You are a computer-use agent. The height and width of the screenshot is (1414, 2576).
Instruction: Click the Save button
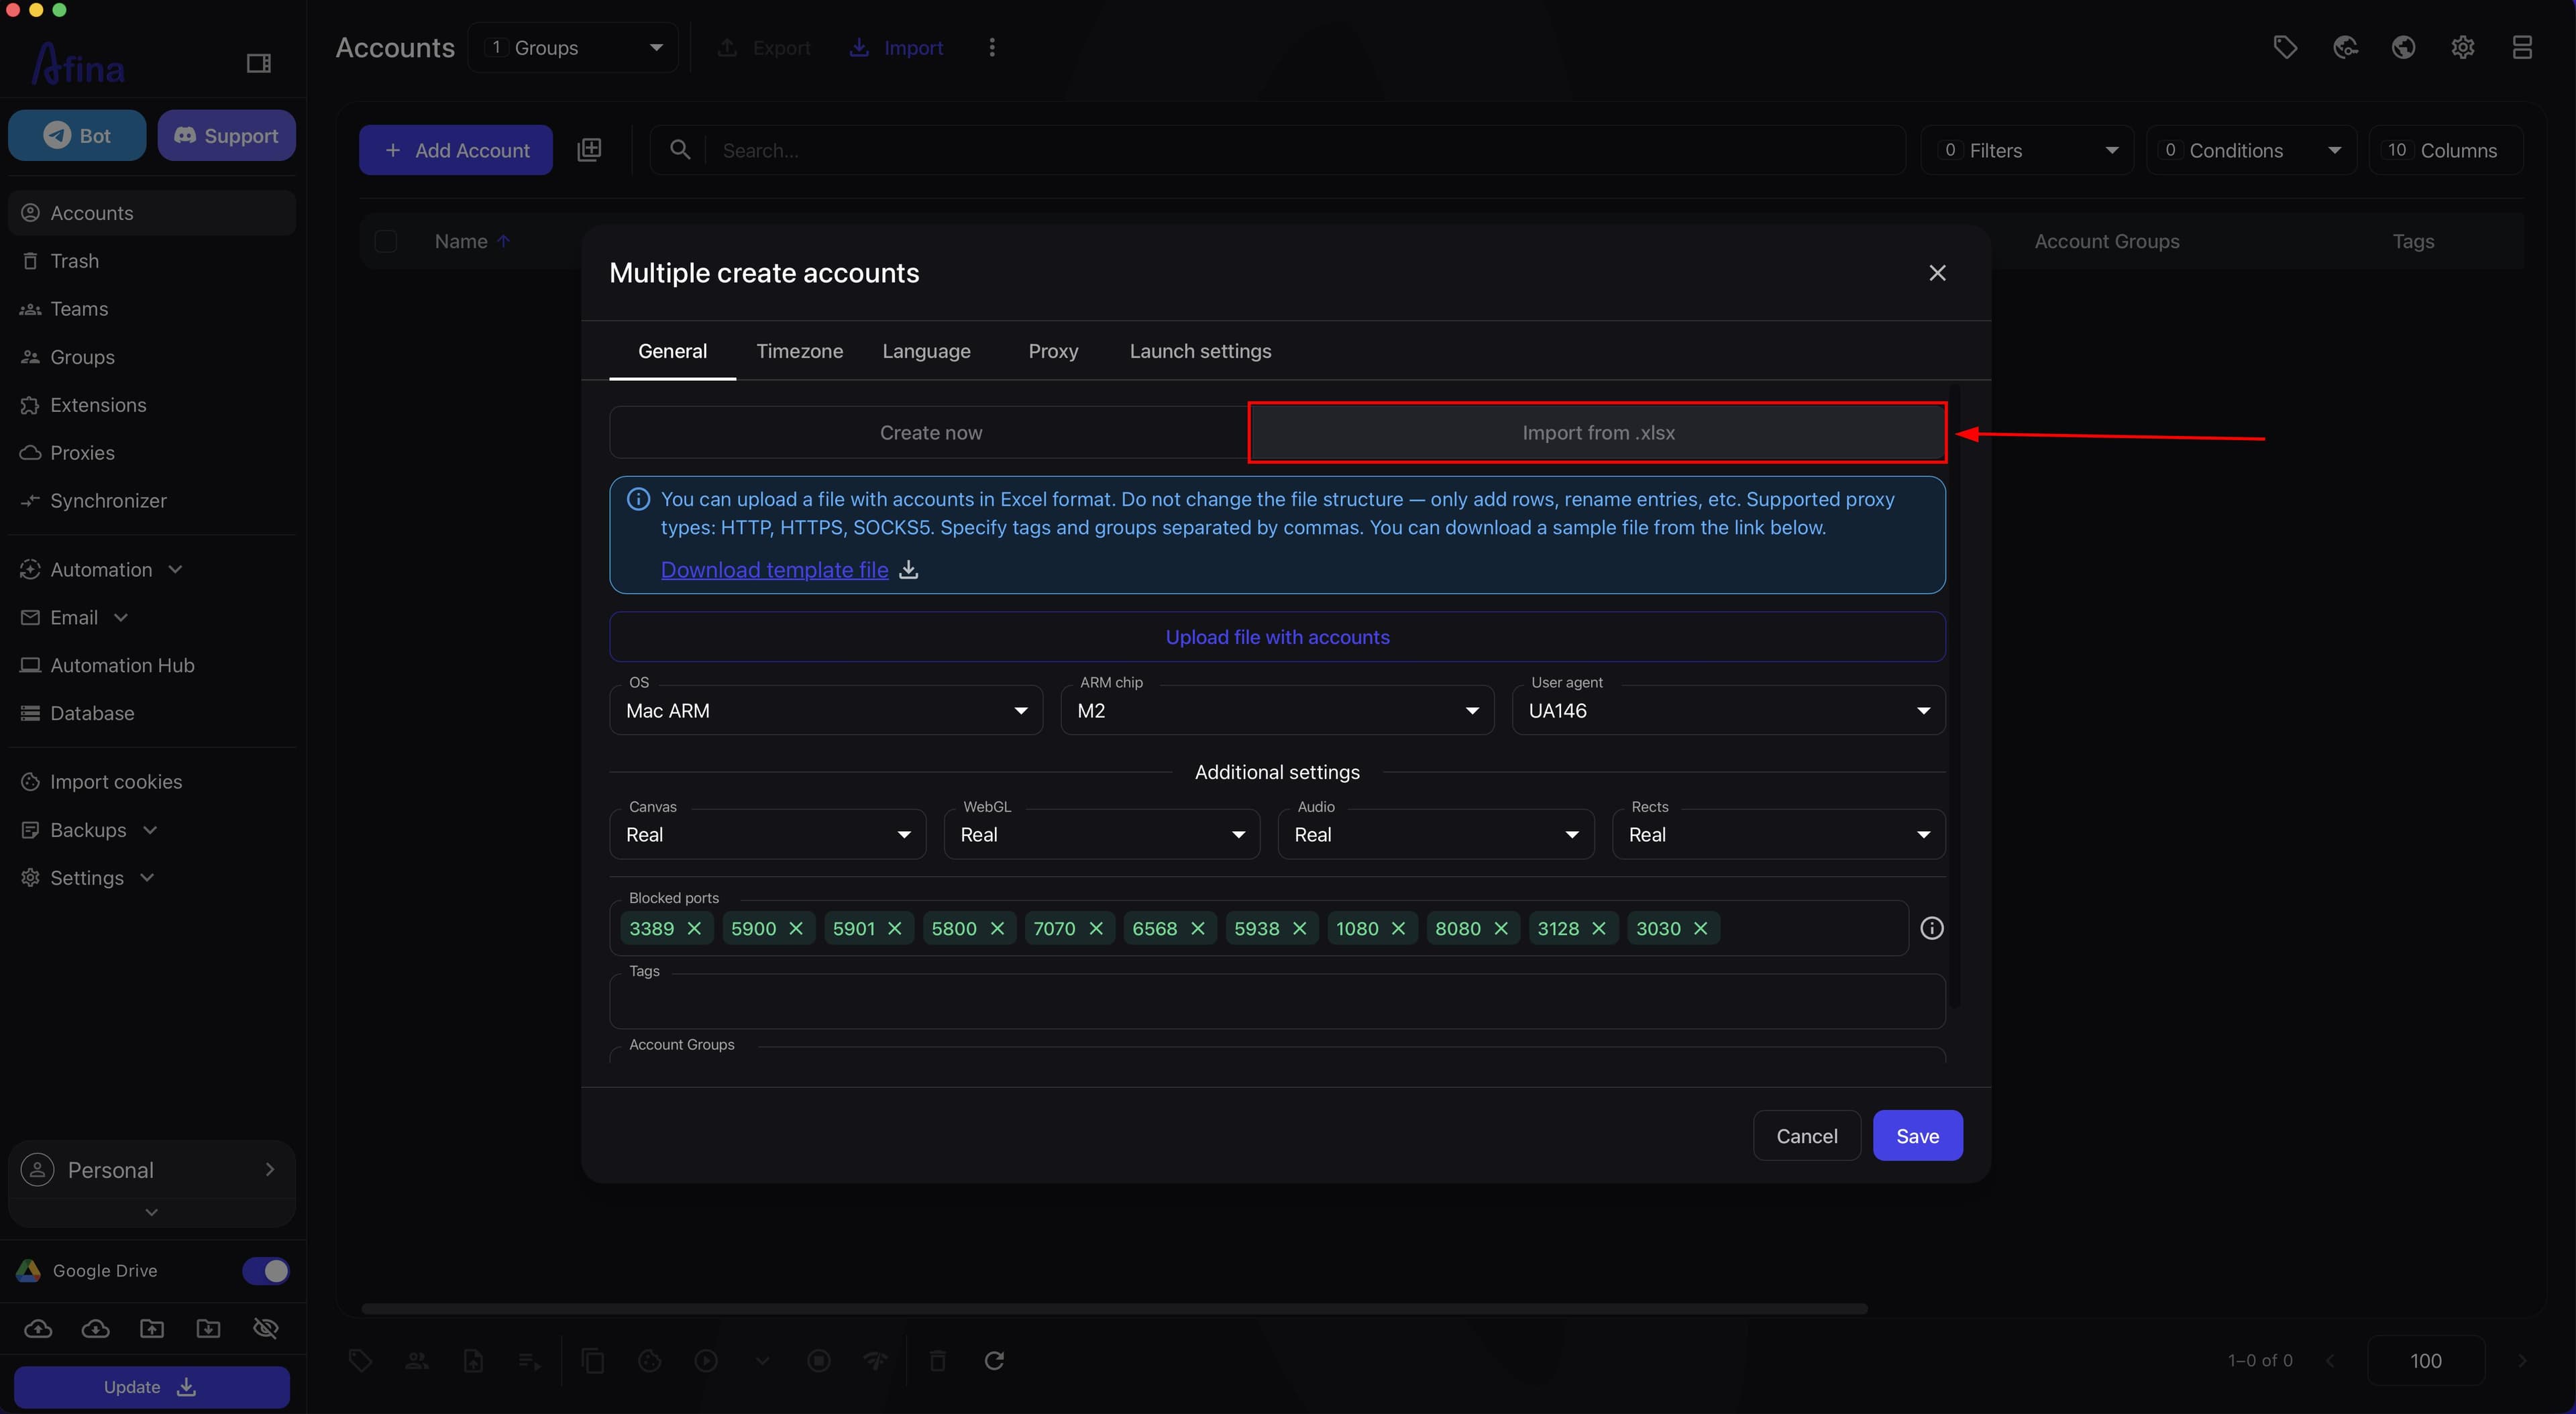tap(1917, 1135)
